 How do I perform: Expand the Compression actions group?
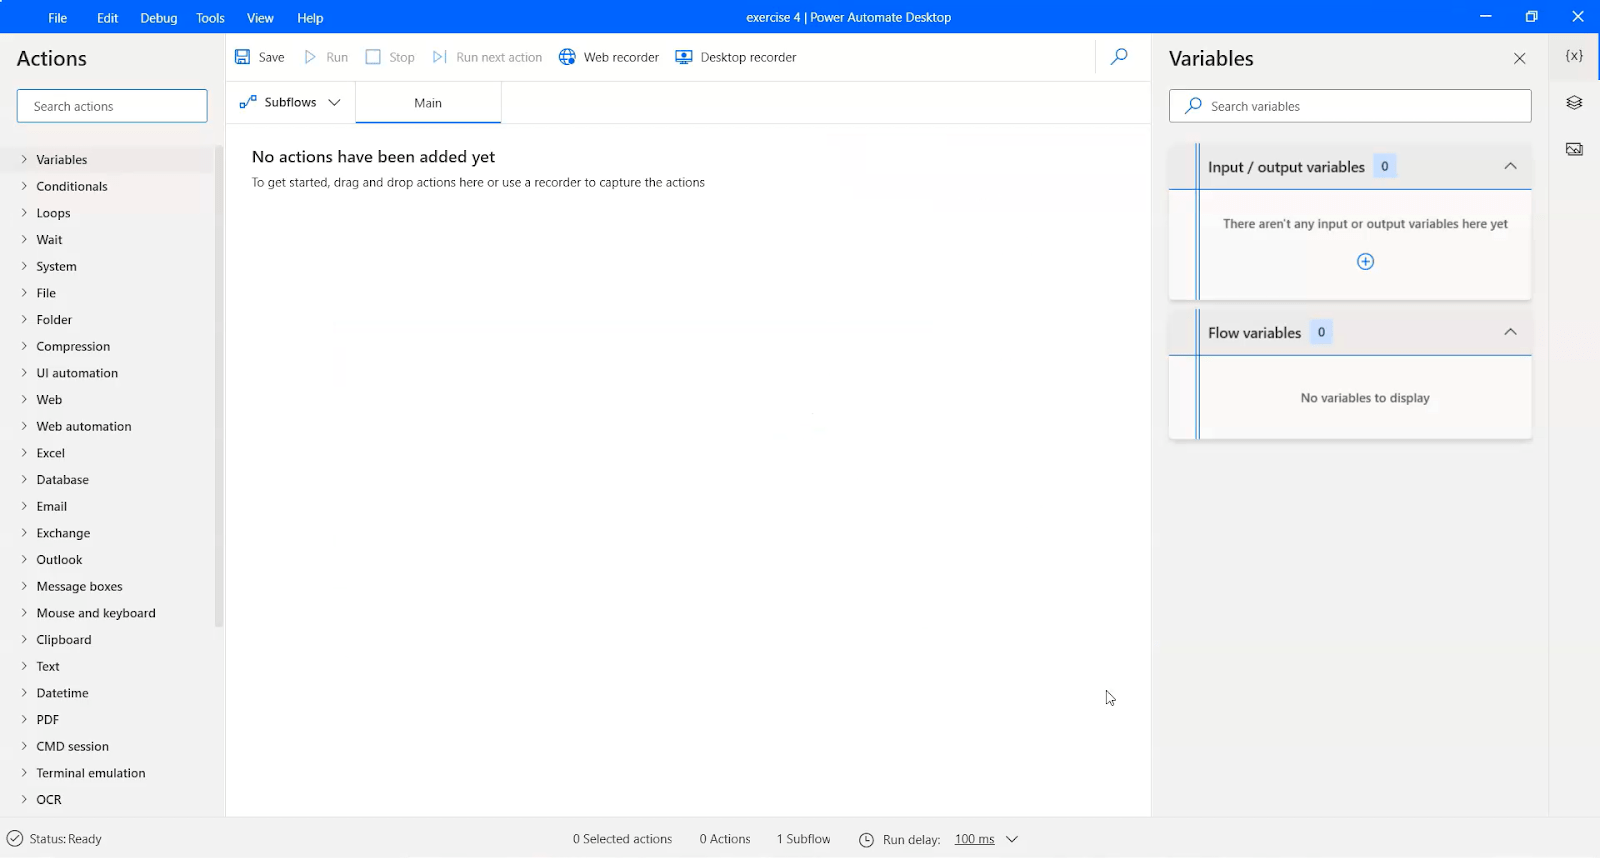pos(24,346)
